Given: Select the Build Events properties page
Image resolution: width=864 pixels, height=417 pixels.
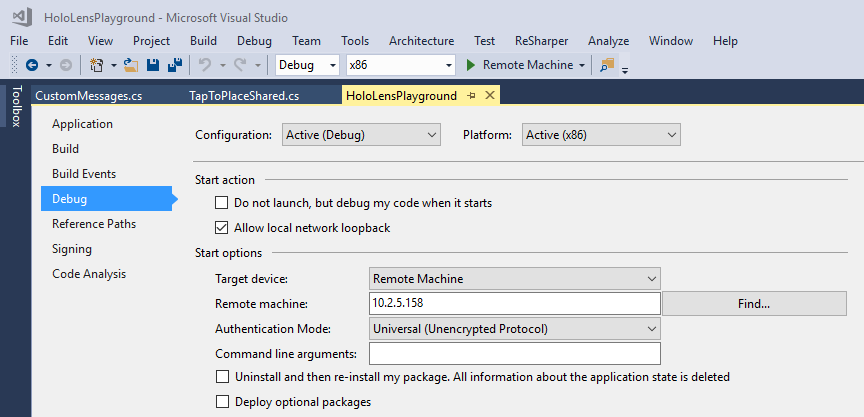Looking at the screenshot, I should point(84,174).
